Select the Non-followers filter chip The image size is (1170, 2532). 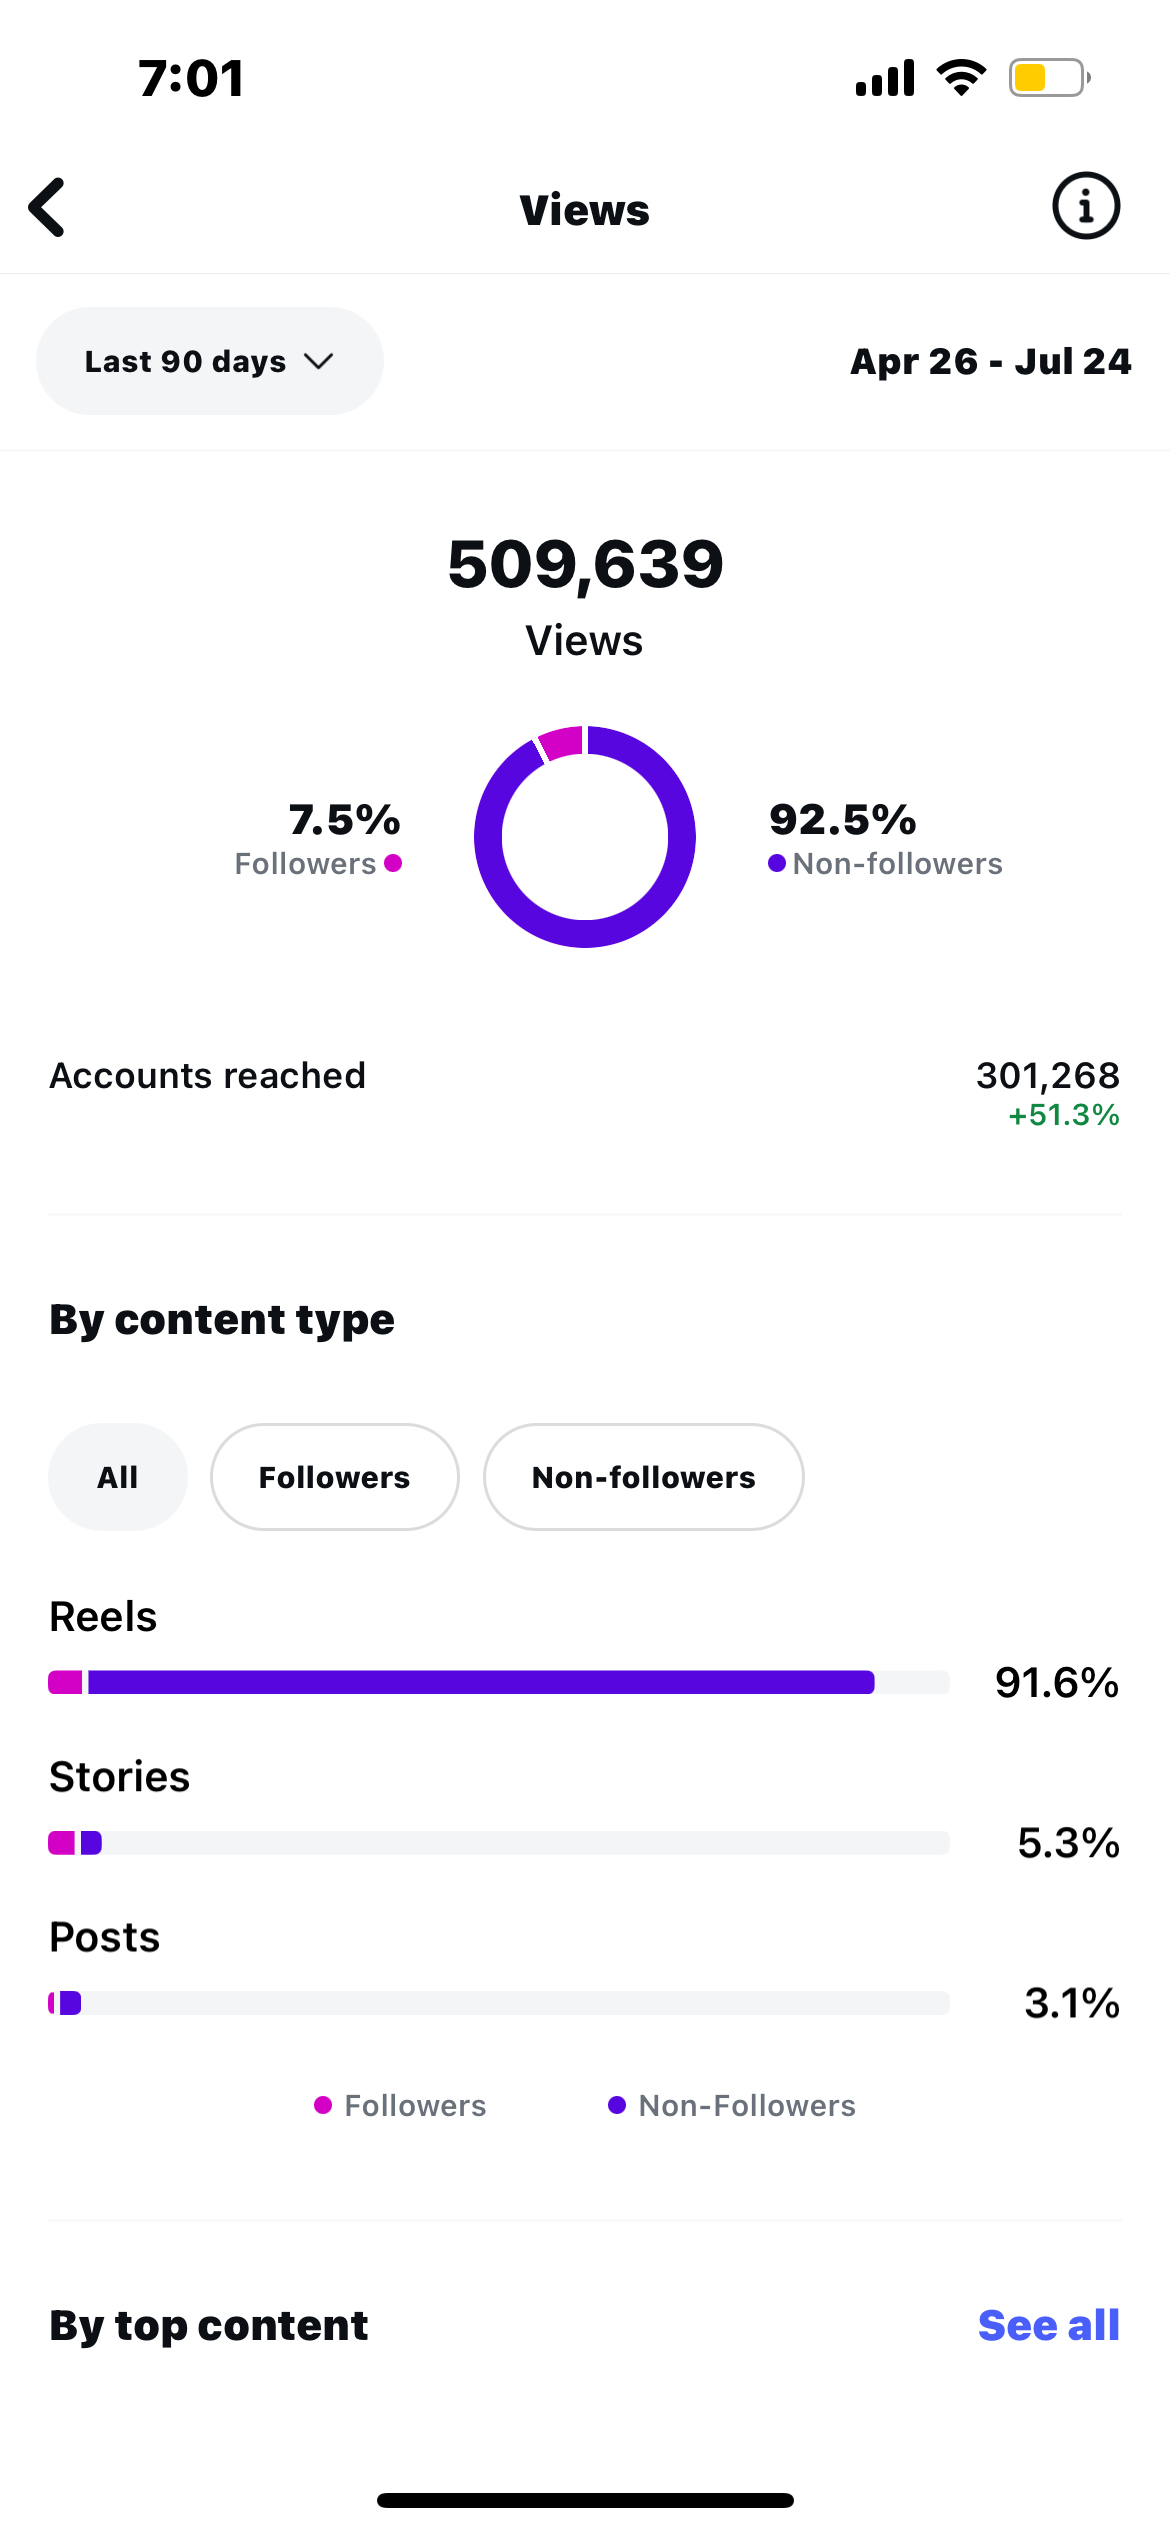[x=643, y=1477]
